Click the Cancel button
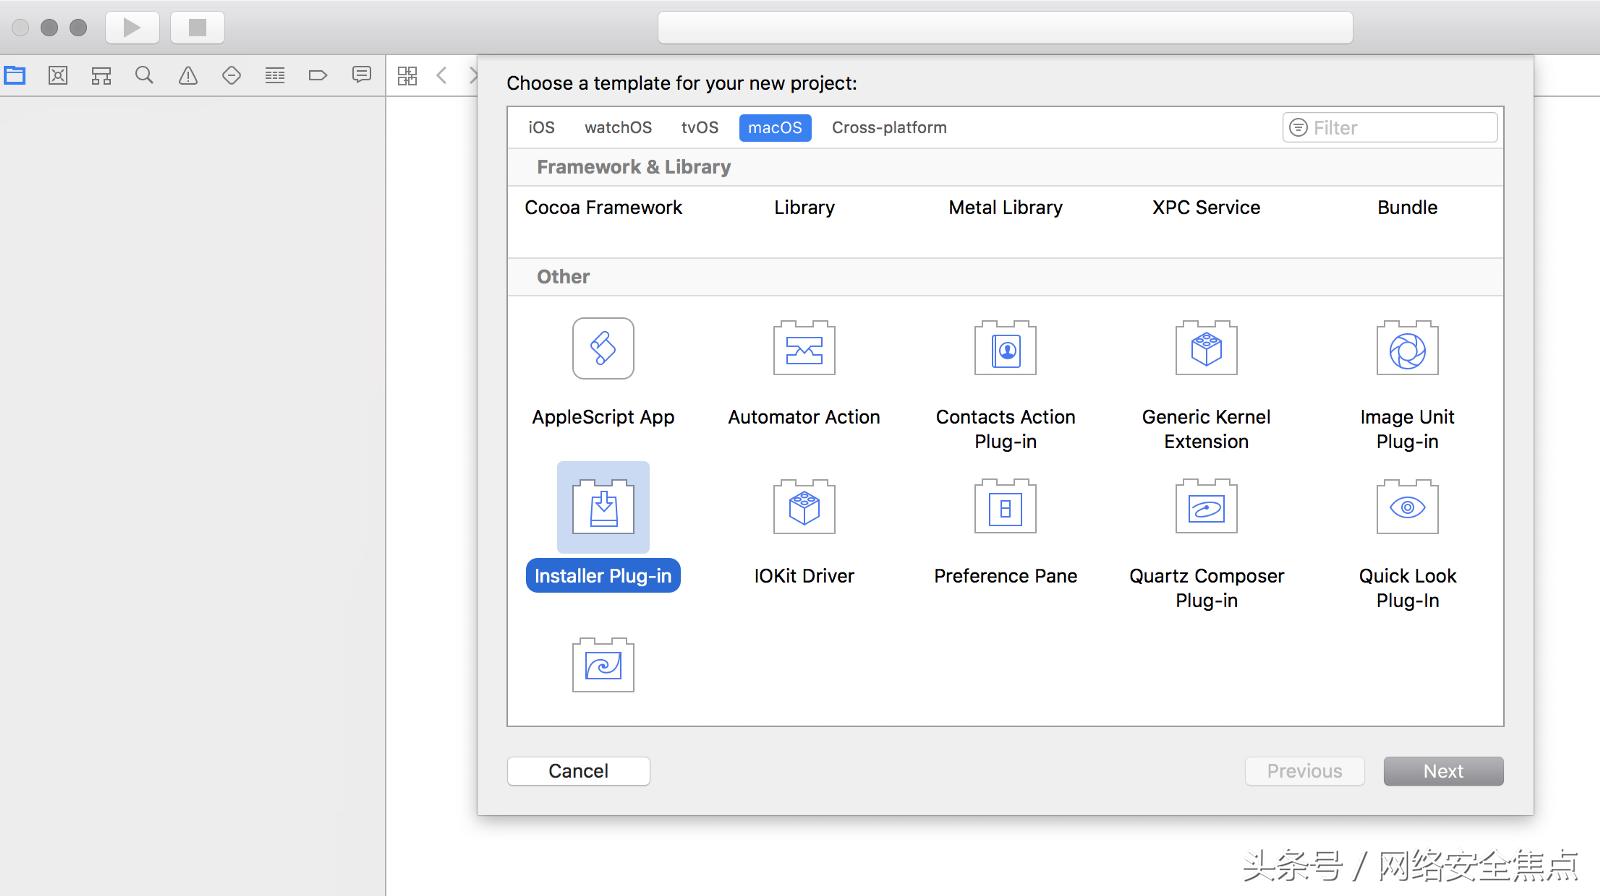The height and width of the screenshot is (896, 1600). (578, 771)
